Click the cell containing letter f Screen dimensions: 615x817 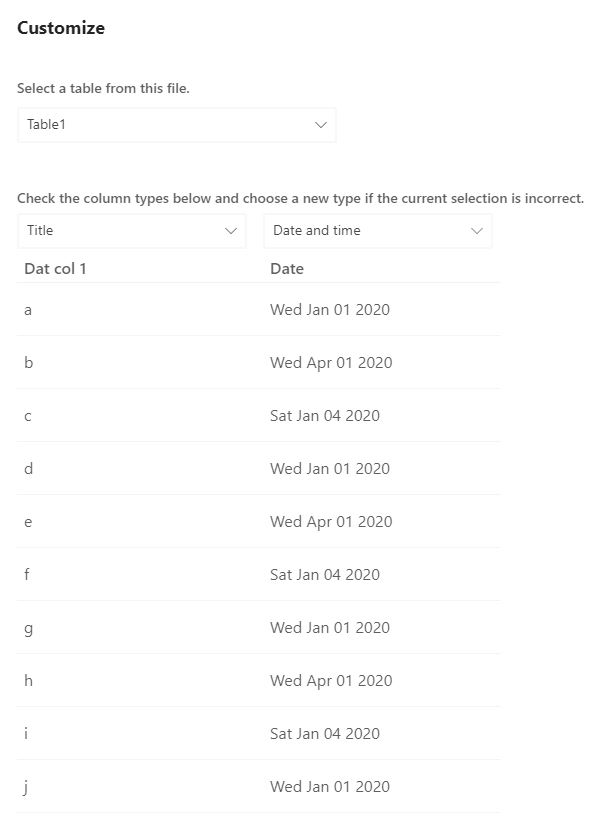(28, 575)
